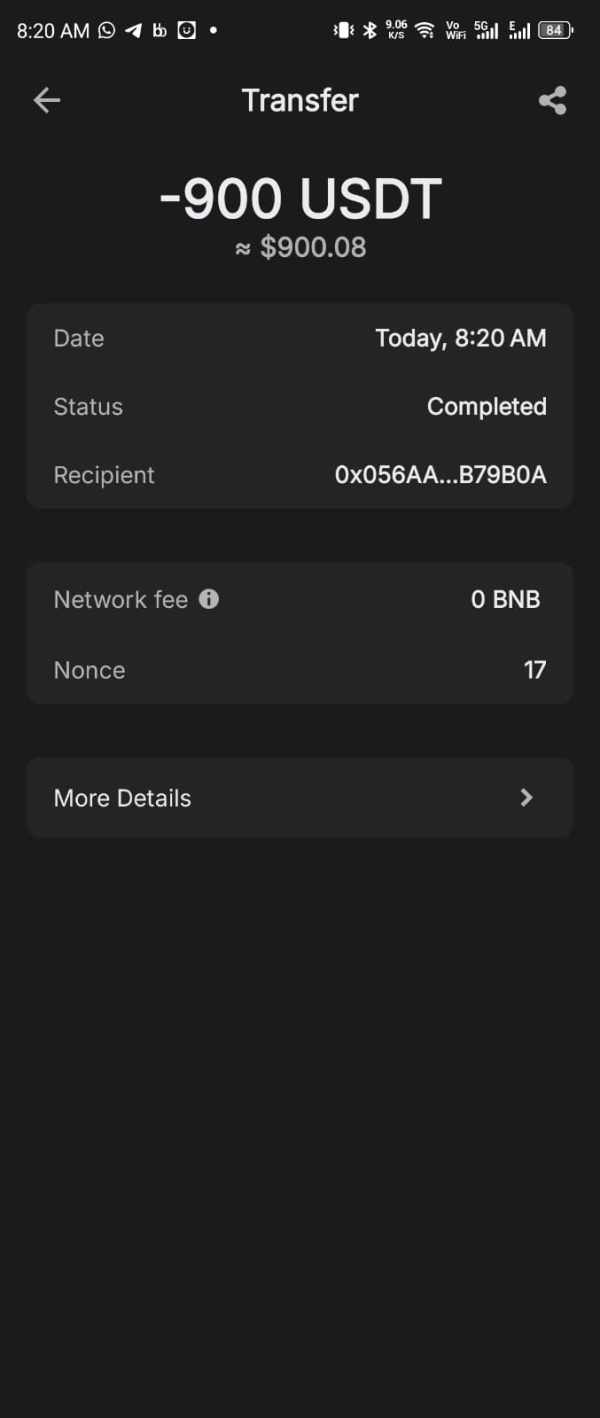
Task: Tap the 5G signal strength icon
Action: (487, 30)
